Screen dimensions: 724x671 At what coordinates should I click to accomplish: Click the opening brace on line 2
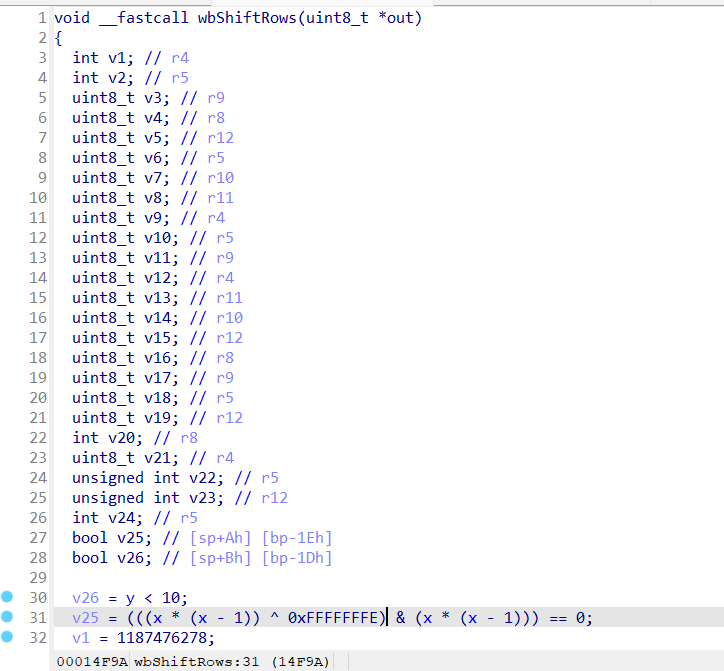58,38
